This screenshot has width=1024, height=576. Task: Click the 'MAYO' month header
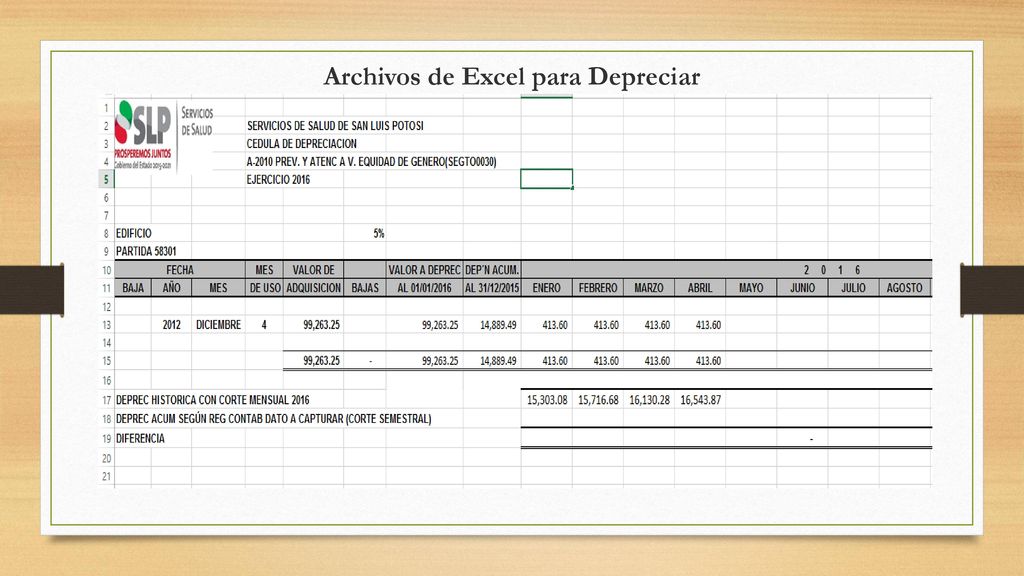[751, 287]
